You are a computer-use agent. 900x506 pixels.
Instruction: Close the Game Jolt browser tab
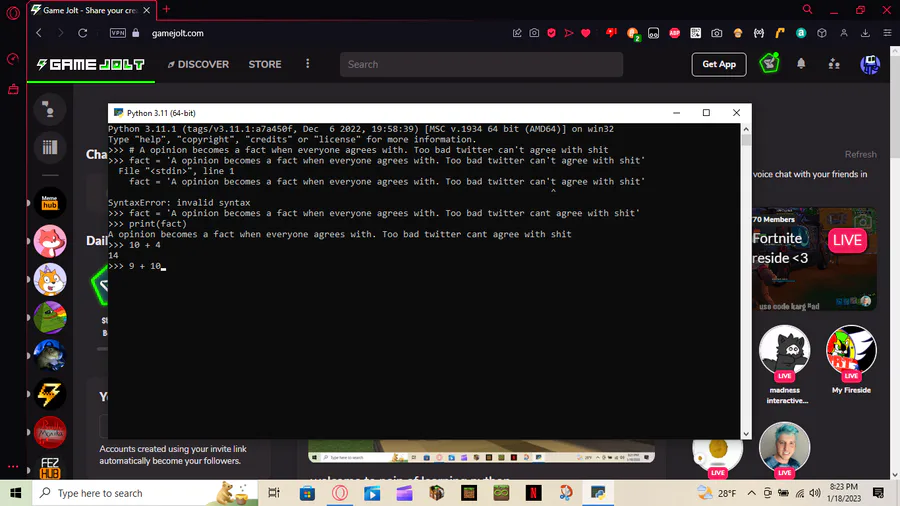tap(146, 10)
